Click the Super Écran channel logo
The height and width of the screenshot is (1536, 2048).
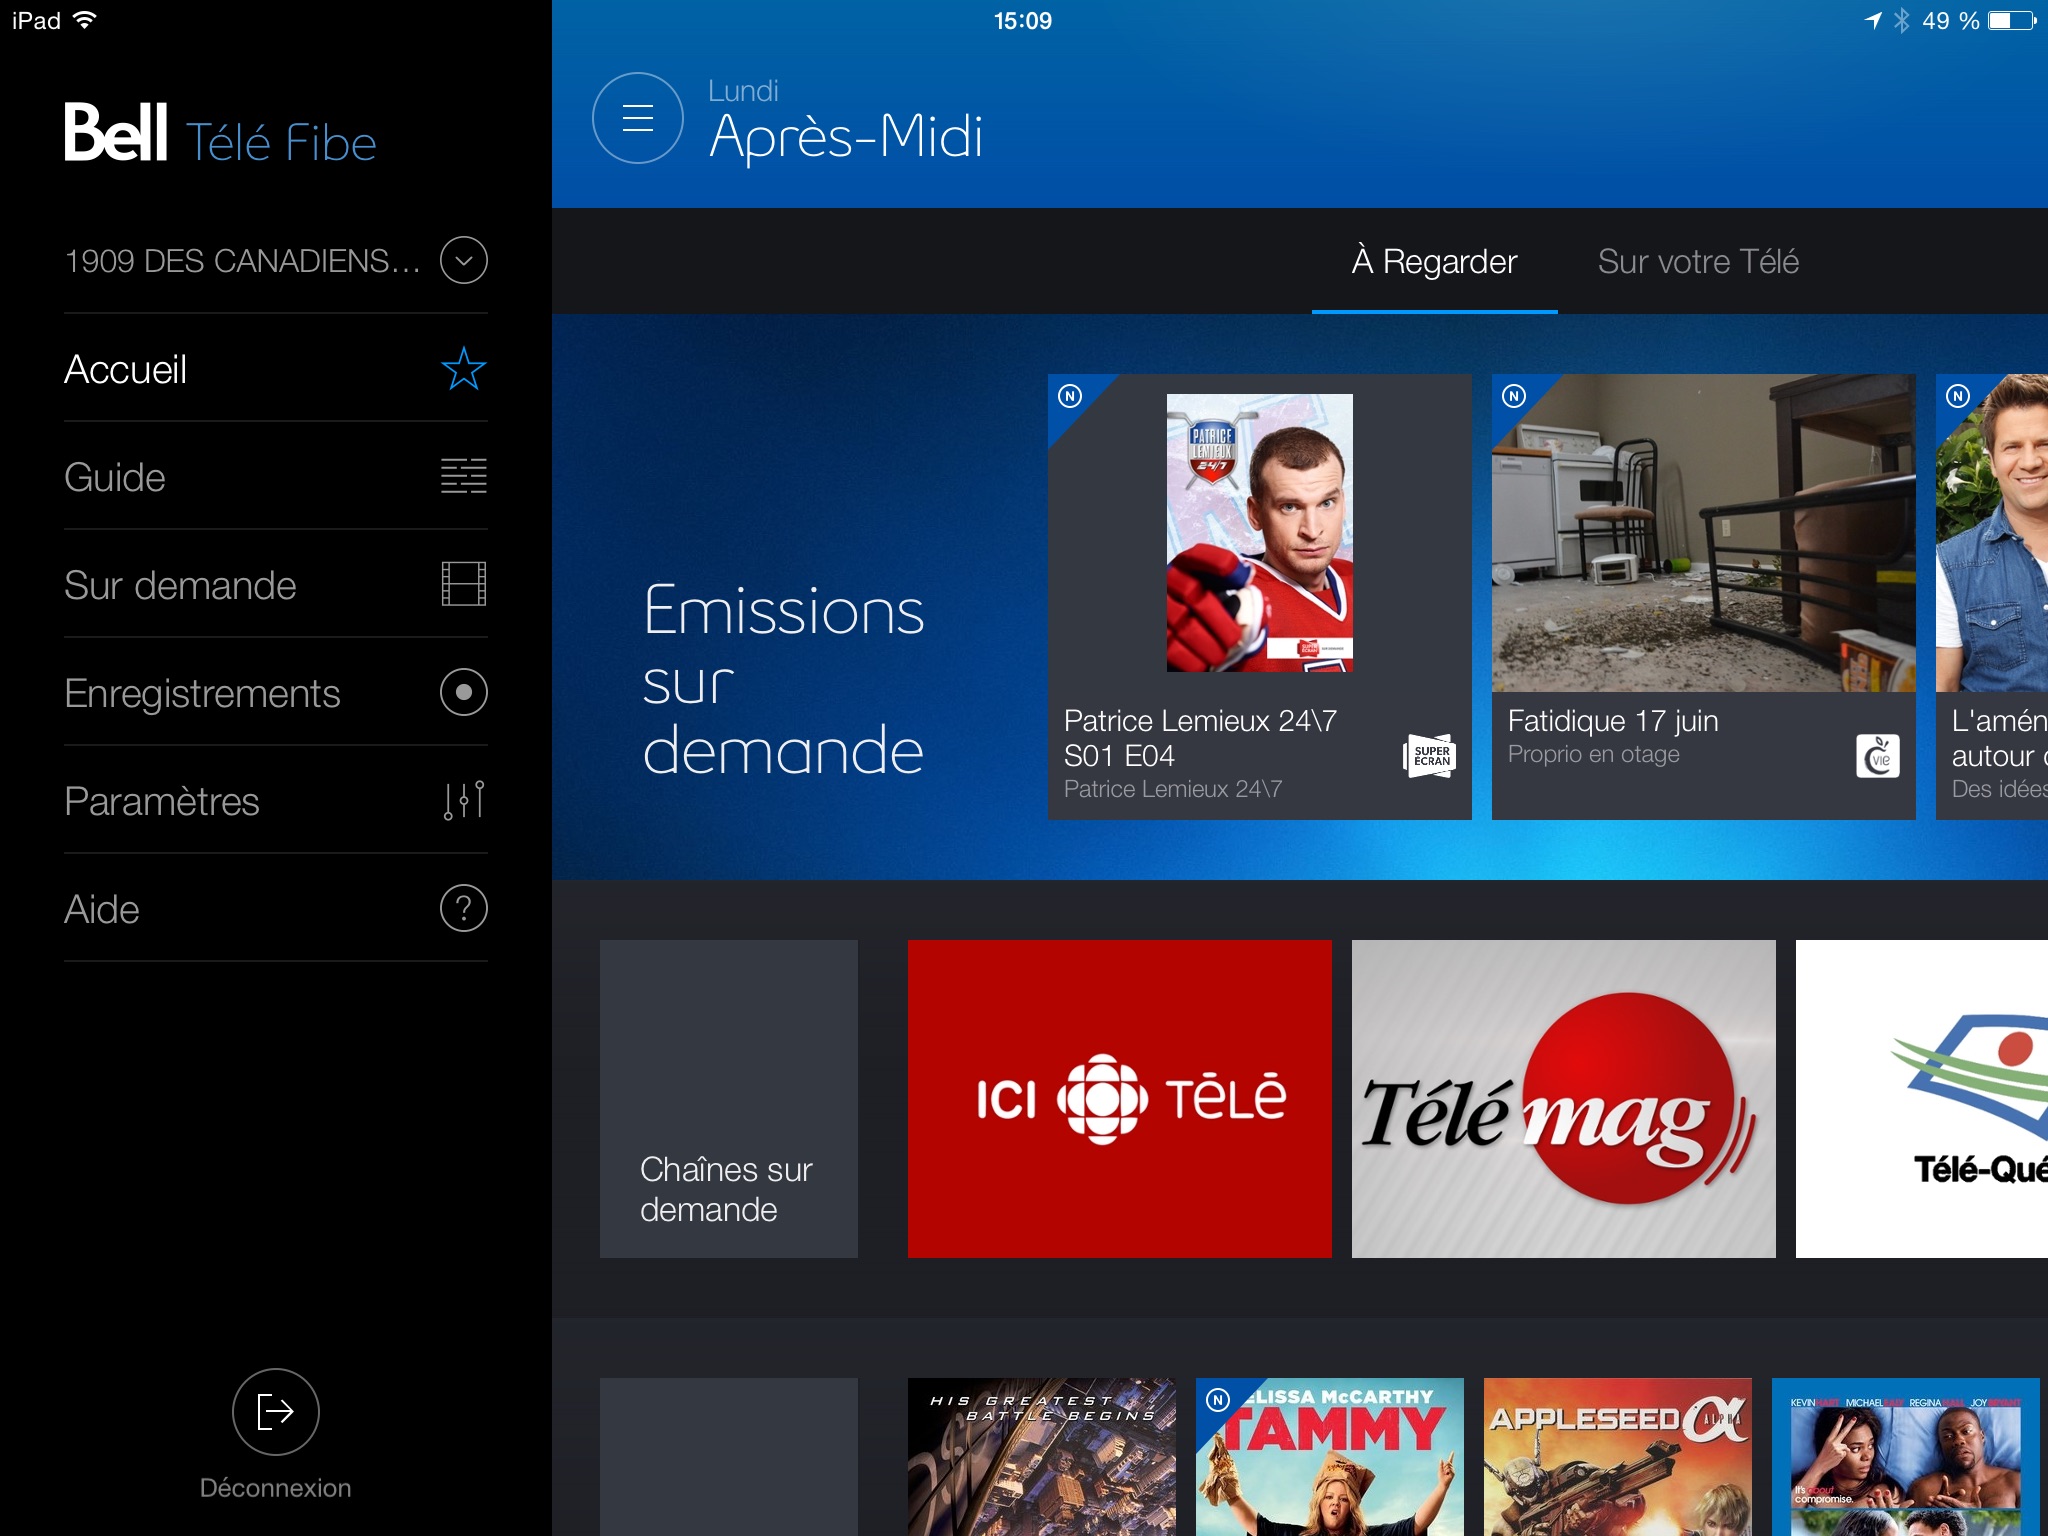(1429, 756)
